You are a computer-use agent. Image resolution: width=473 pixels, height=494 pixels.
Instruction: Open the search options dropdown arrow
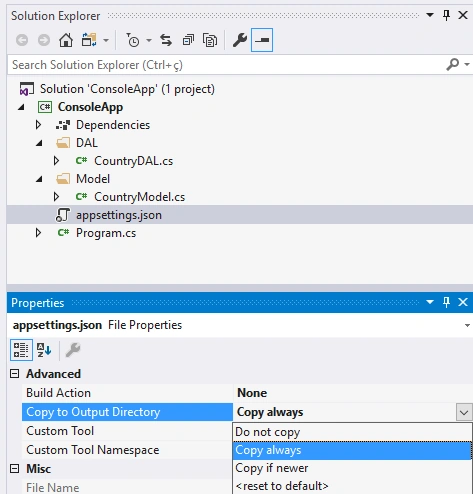467,64
